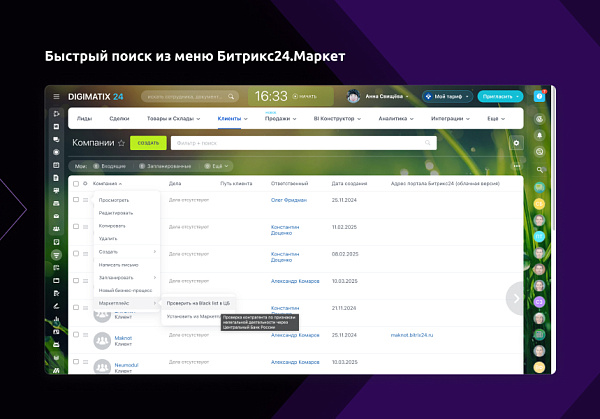Viewport: 600px width, 419px height.
Task: Open row actions icon for the Maknot row
Action: 85,335
